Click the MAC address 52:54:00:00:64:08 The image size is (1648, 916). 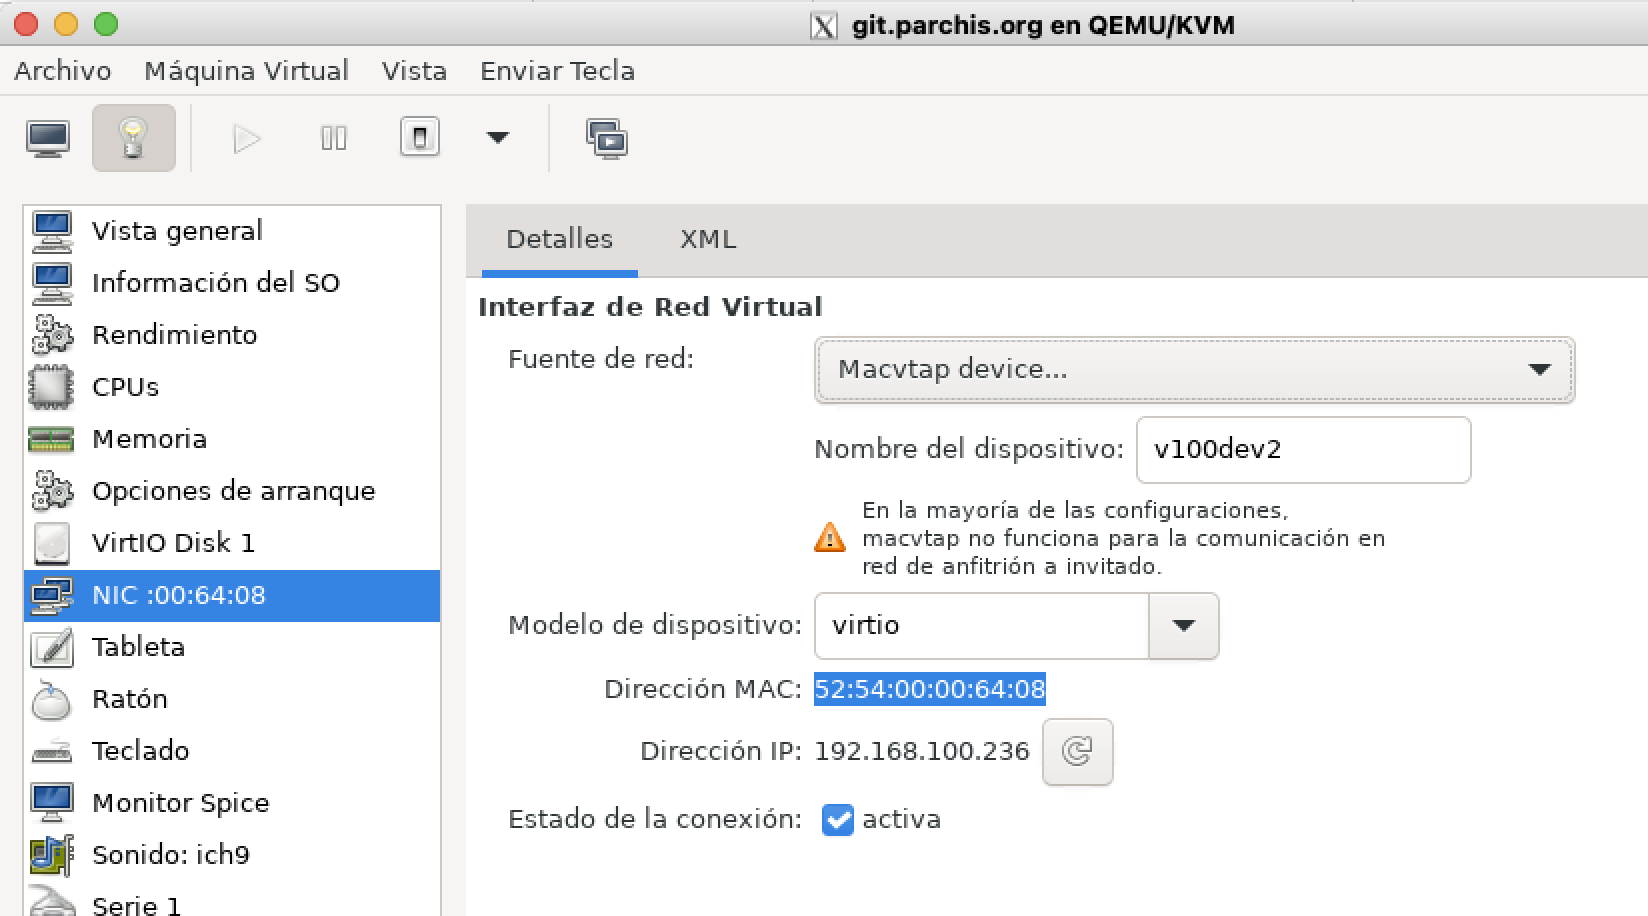point(930,689)
